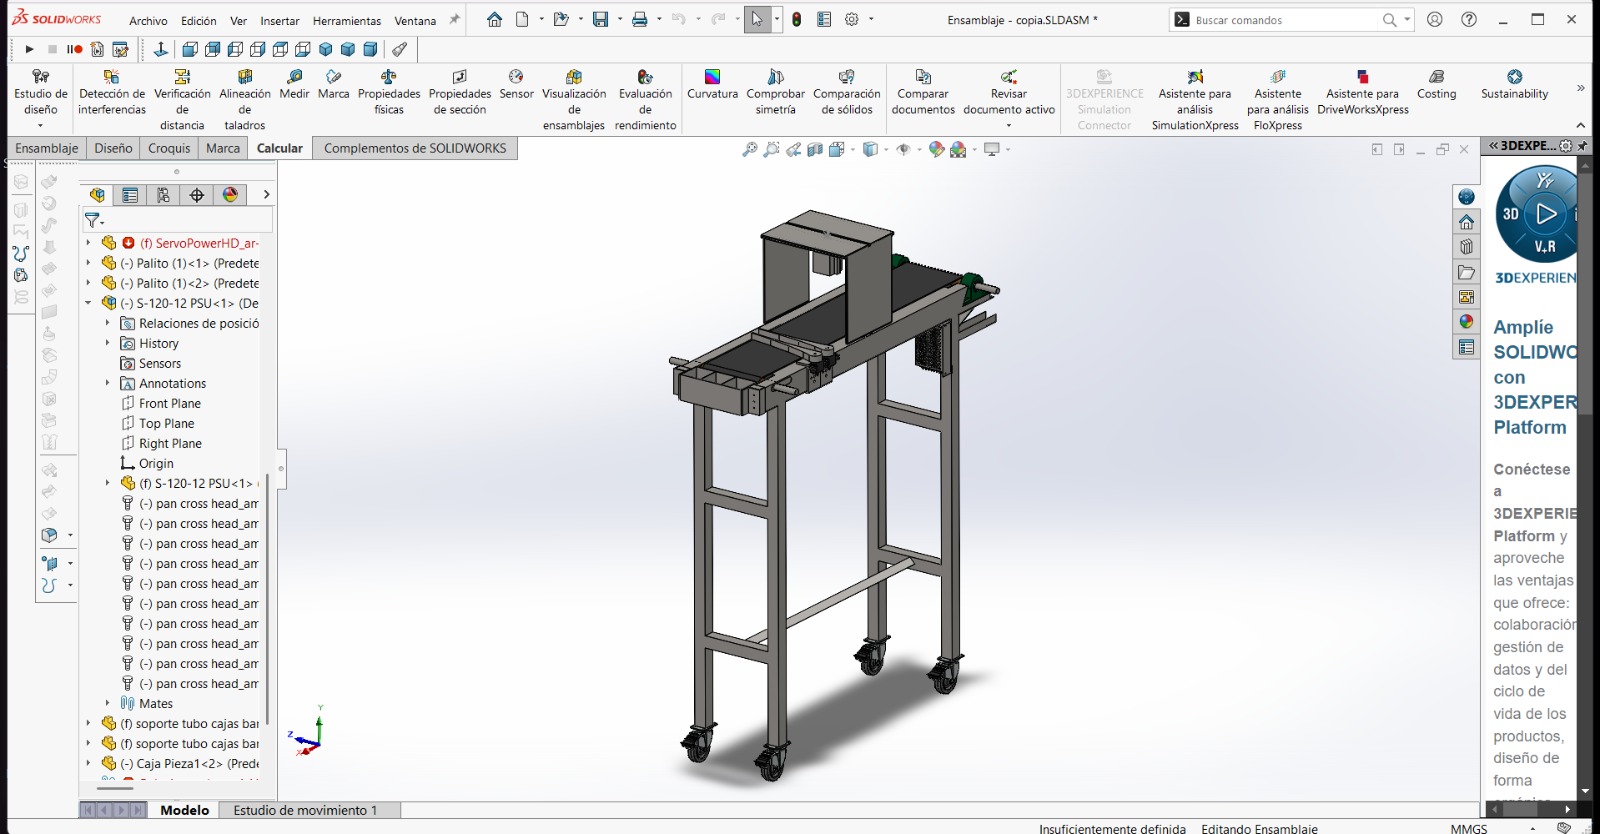Expand the Annotations folder
Viewport: 1600px width, 834px height.
(x=108, y=383)
